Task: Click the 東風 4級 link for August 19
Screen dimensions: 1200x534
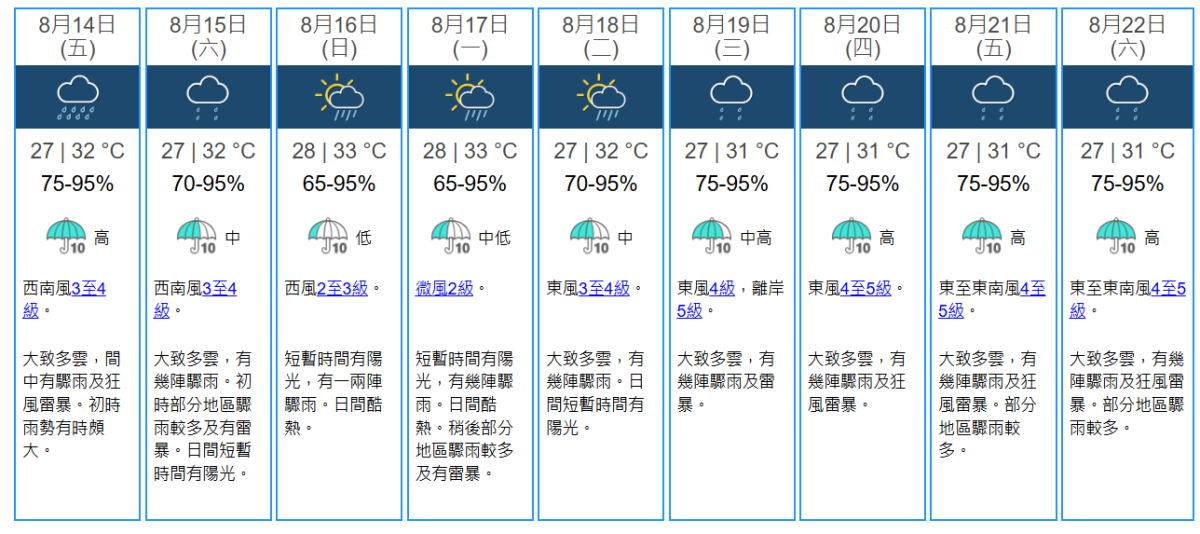Action: (721, 288)
